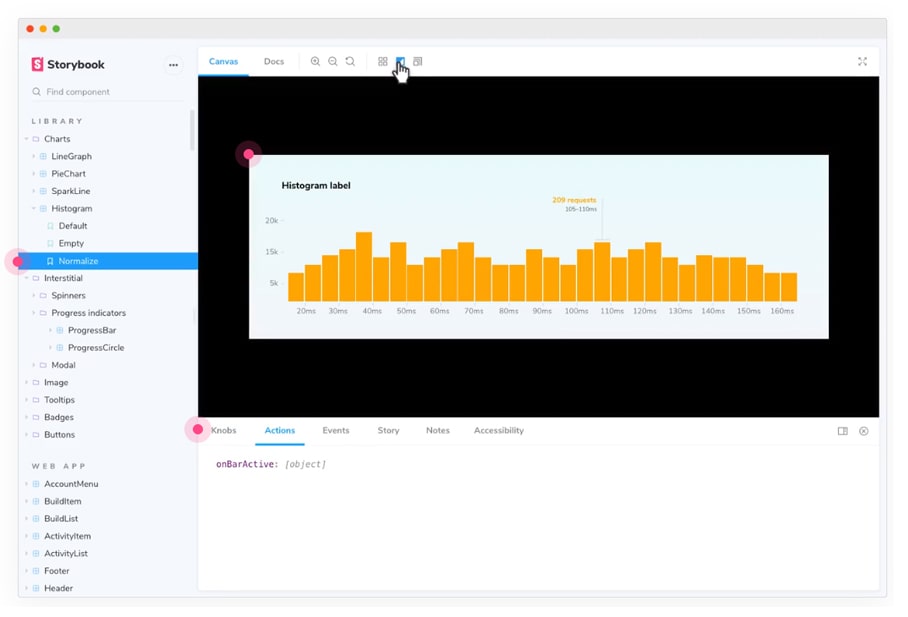Switch to the Docs tab

(274, 62)
